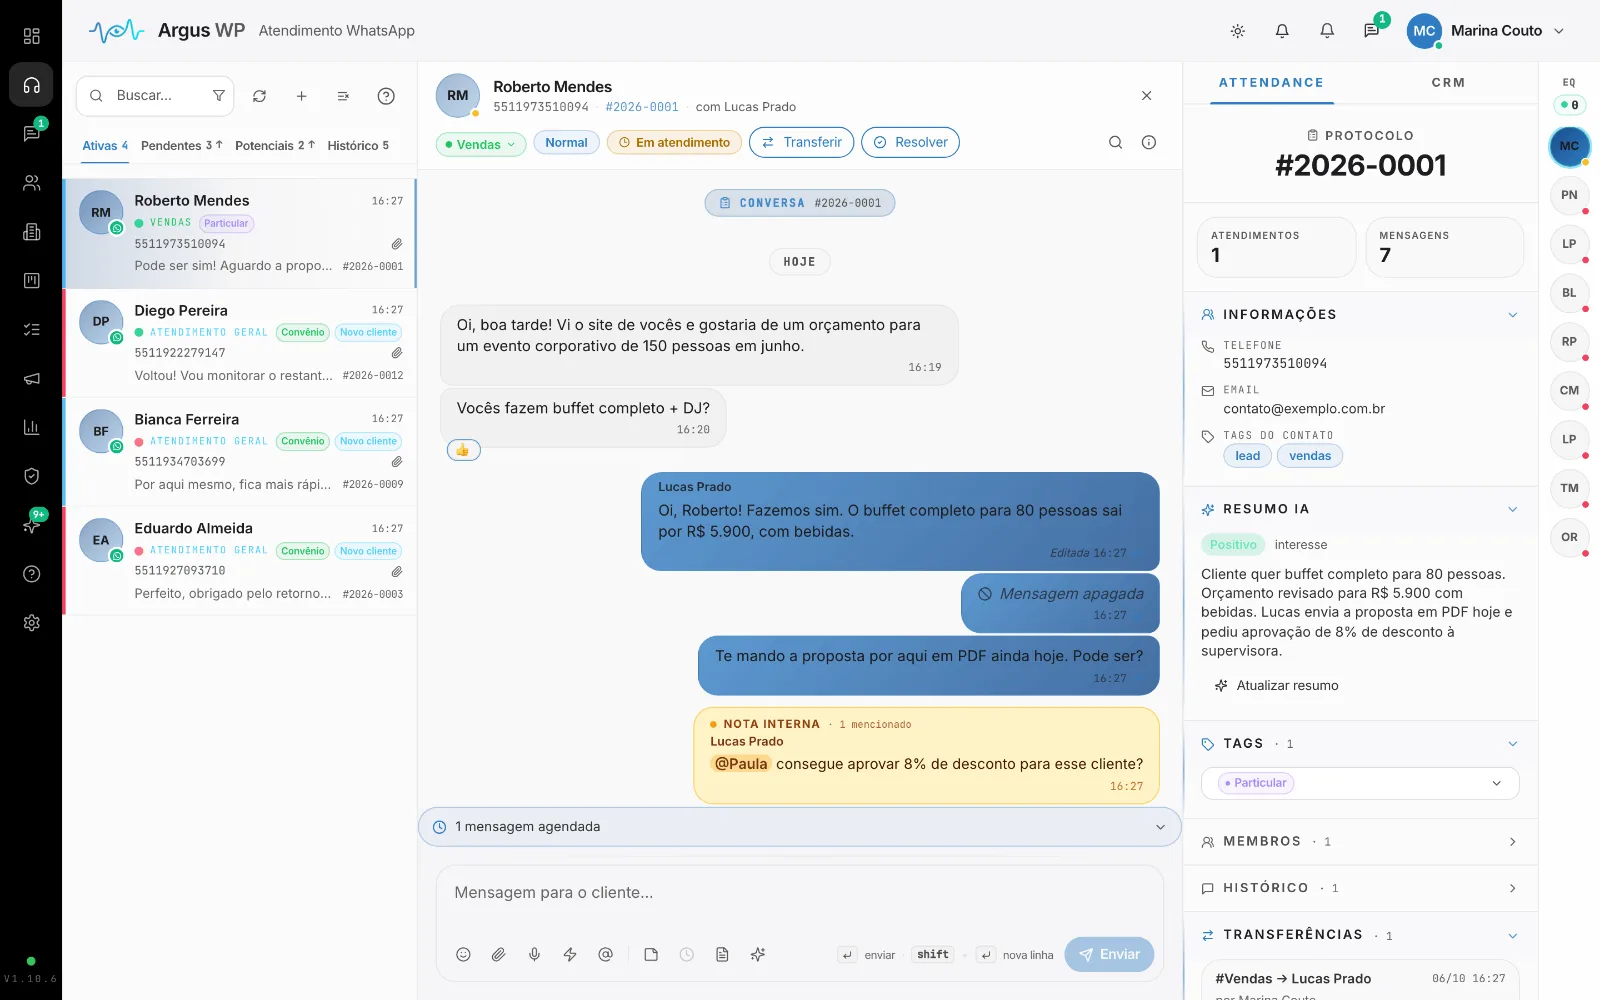Screen dimensions: 1600x1000
Task: Open quick replies lightning icon
Action: [570, 955]
